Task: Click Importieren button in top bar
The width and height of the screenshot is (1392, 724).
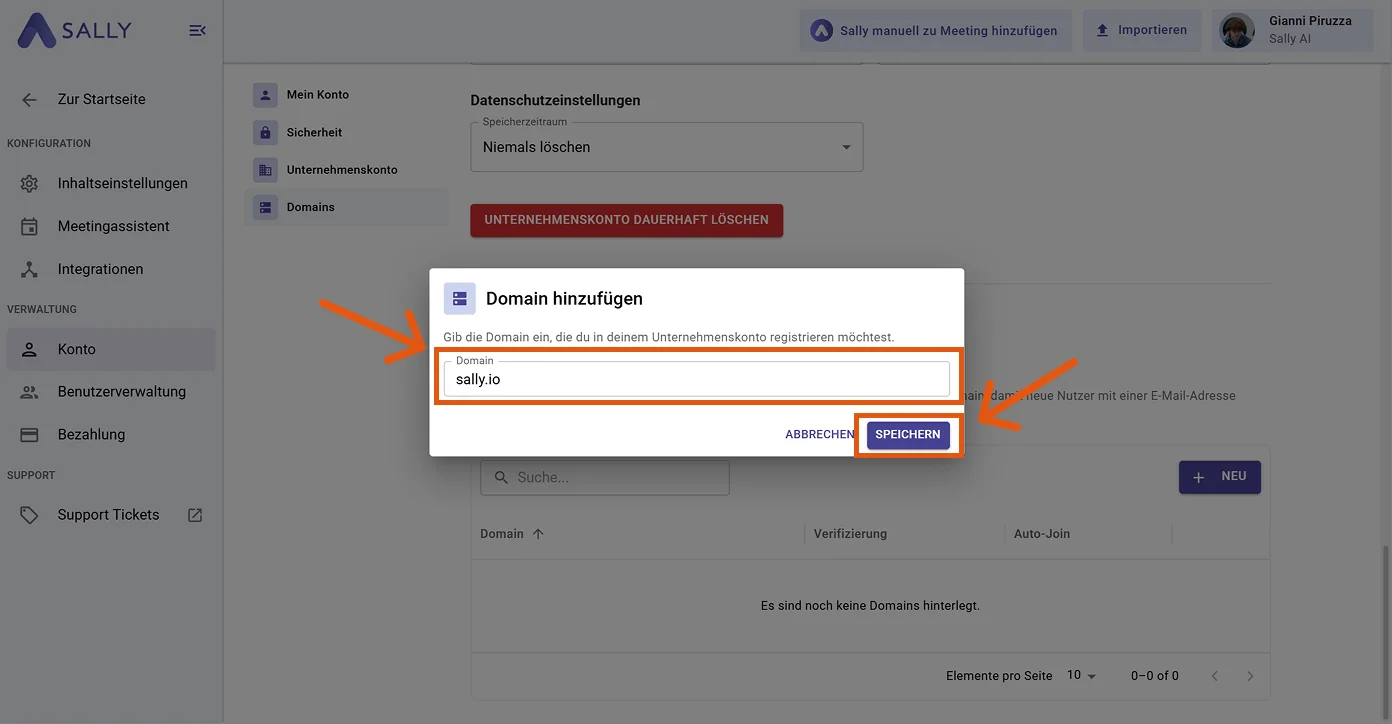Action: pyautogui.click(x=1142, y=31)
